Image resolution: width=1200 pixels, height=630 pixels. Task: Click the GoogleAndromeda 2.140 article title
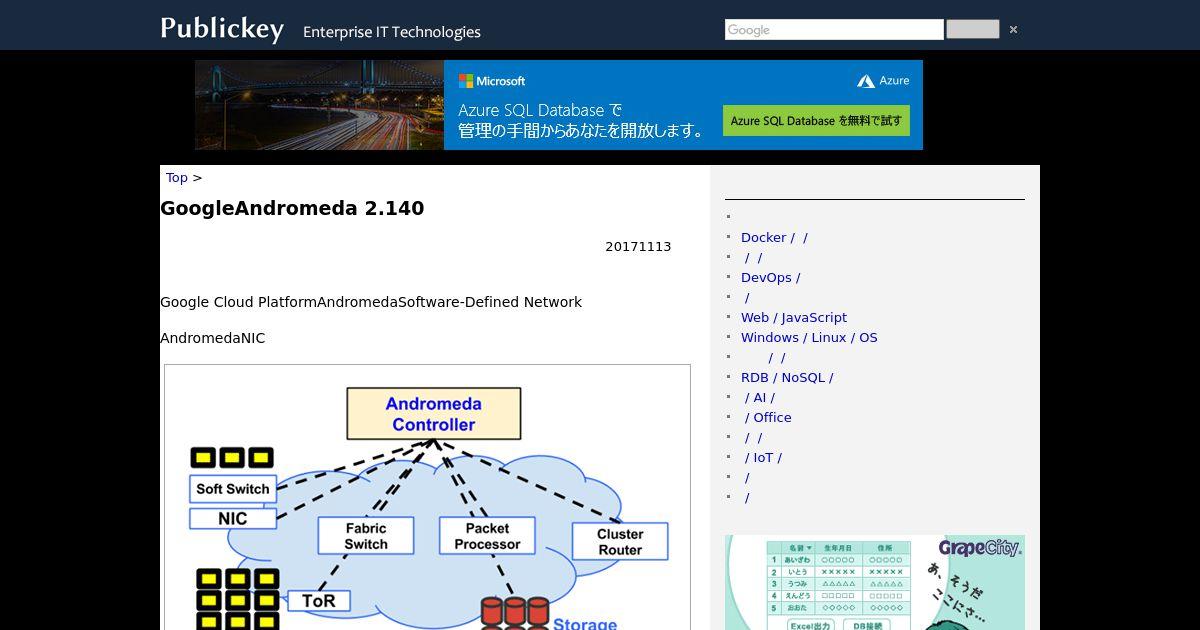pyautogui.click(x=292, y=208)
